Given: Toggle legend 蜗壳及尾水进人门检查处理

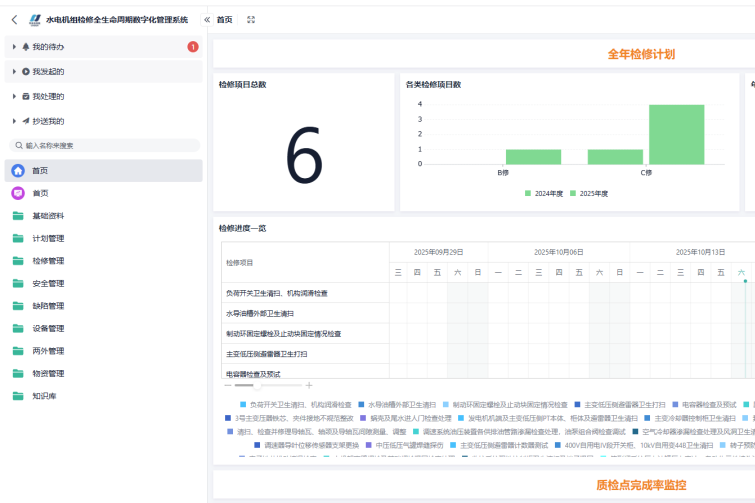Looking at the screenshot, I should [406, 418].
